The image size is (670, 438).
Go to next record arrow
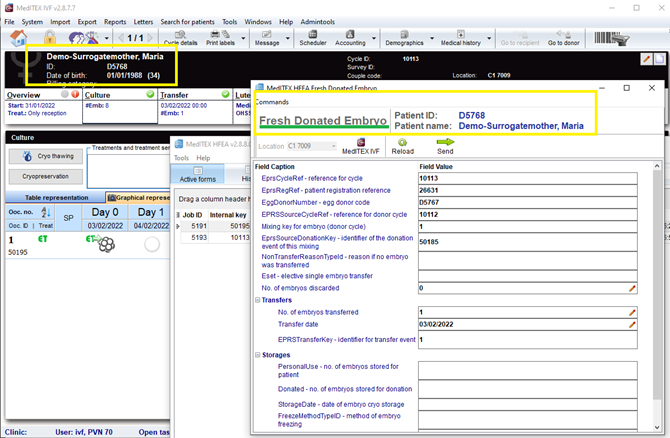[150, 38]
